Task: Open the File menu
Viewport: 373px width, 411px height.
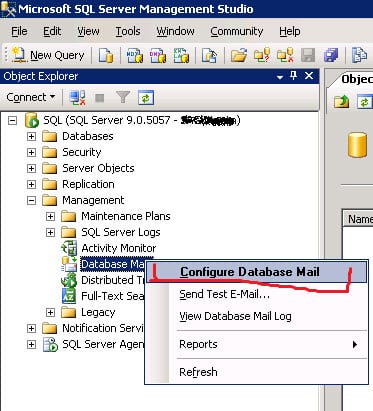Action: point(19,31)
